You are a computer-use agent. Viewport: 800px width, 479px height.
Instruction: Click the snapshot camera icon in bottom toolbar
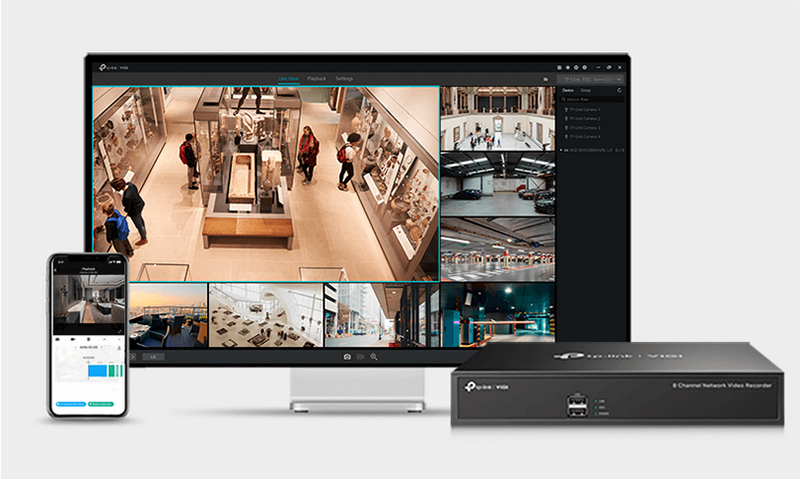347,357
